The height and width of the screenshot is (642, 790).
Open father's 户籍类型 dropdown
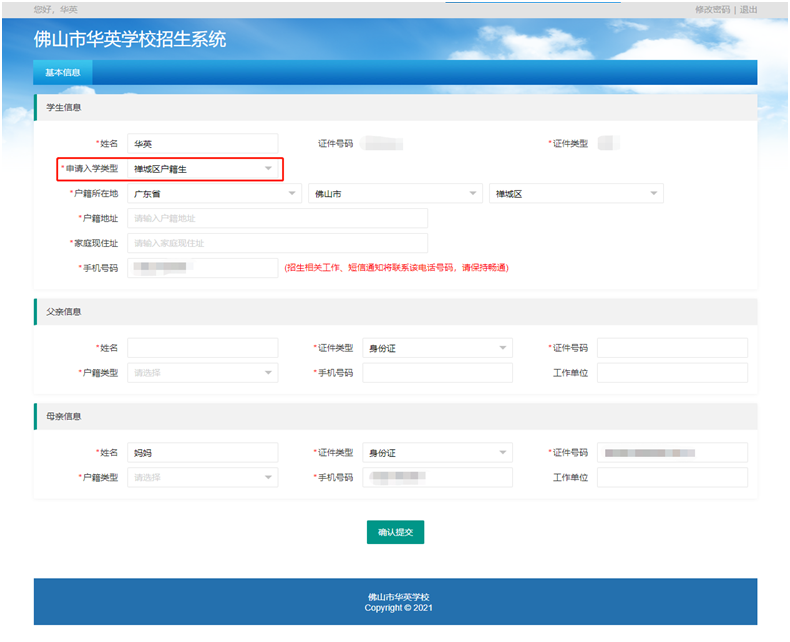point(202,373)
